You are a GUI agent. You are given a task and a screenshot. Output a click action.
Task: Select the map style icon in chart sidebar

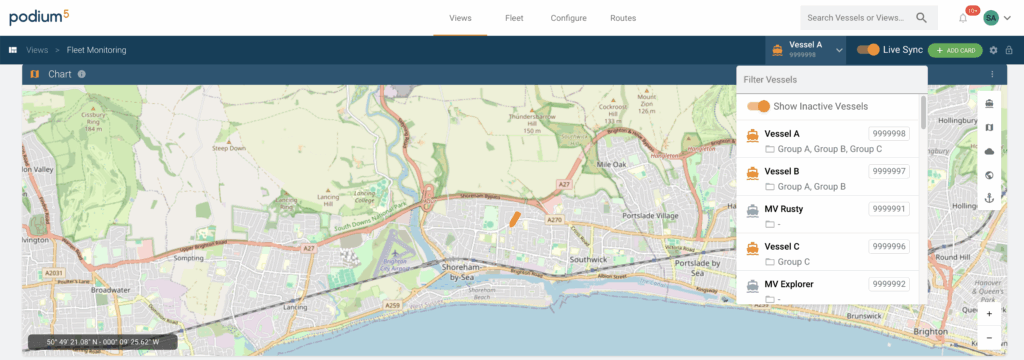click(x=989, y=127)
